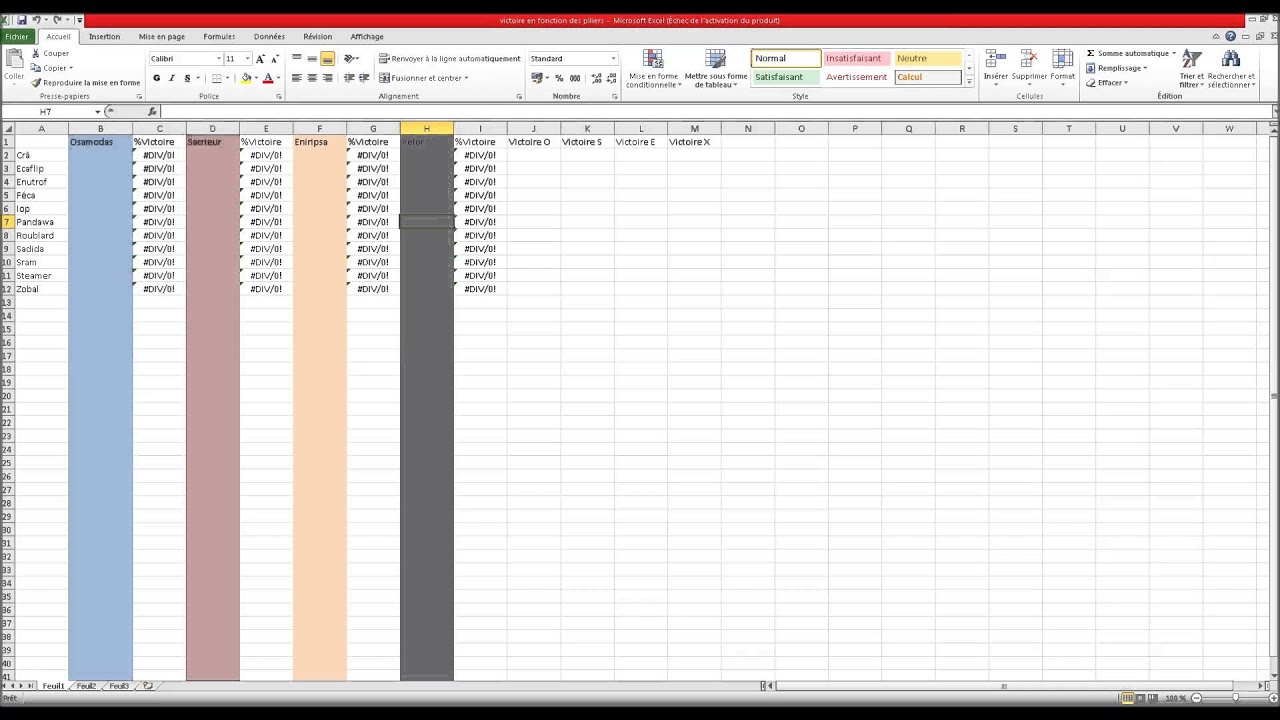Open the font size 11 dropdown
The image size is (1280, 720).
click(247, 59)
